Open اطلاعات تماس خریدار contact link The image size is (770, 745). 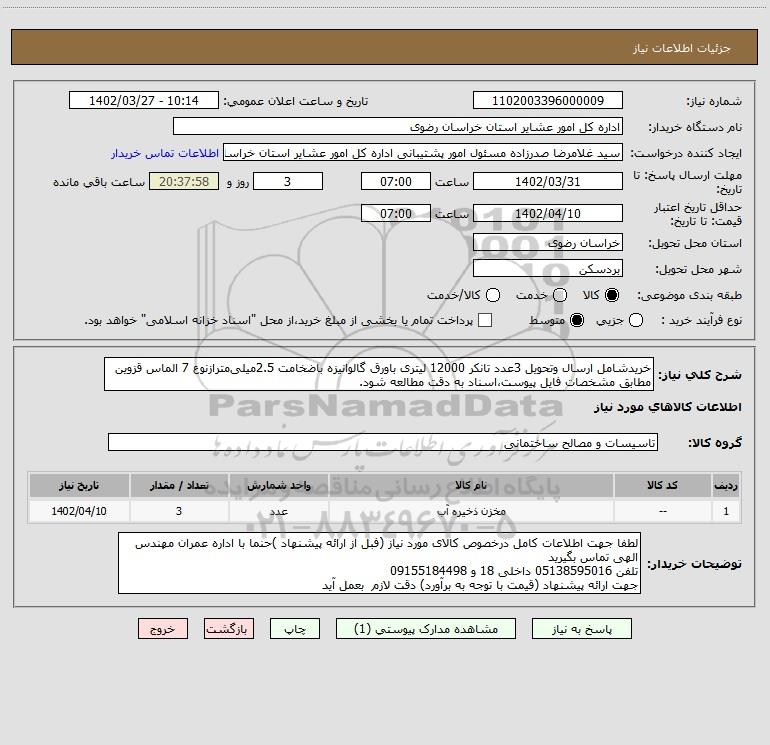pyautogui.click(x=165, y=153)
